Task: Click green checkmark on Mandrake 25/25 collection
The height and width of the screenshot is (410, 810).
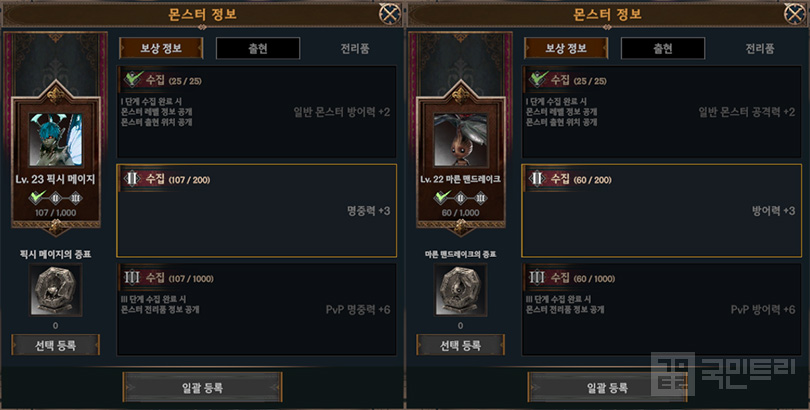Action: click(538, 79)
